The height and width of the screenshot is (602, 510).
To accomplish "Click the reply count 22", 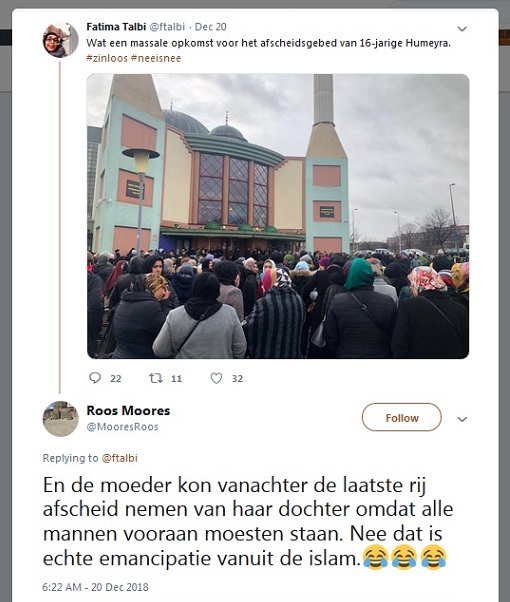I will coord(116,379).
